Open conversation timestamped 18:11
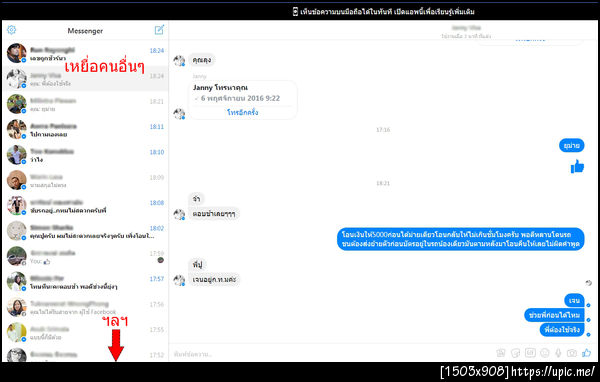Image resolution: width=600 pixels, height=382 pixels. 85,129
